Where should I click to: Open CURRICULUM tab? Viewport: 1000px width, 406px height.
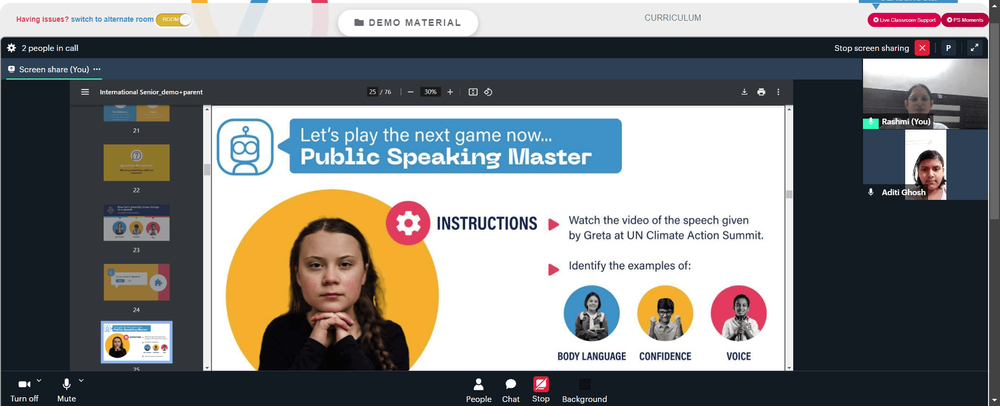click(673, 18)
